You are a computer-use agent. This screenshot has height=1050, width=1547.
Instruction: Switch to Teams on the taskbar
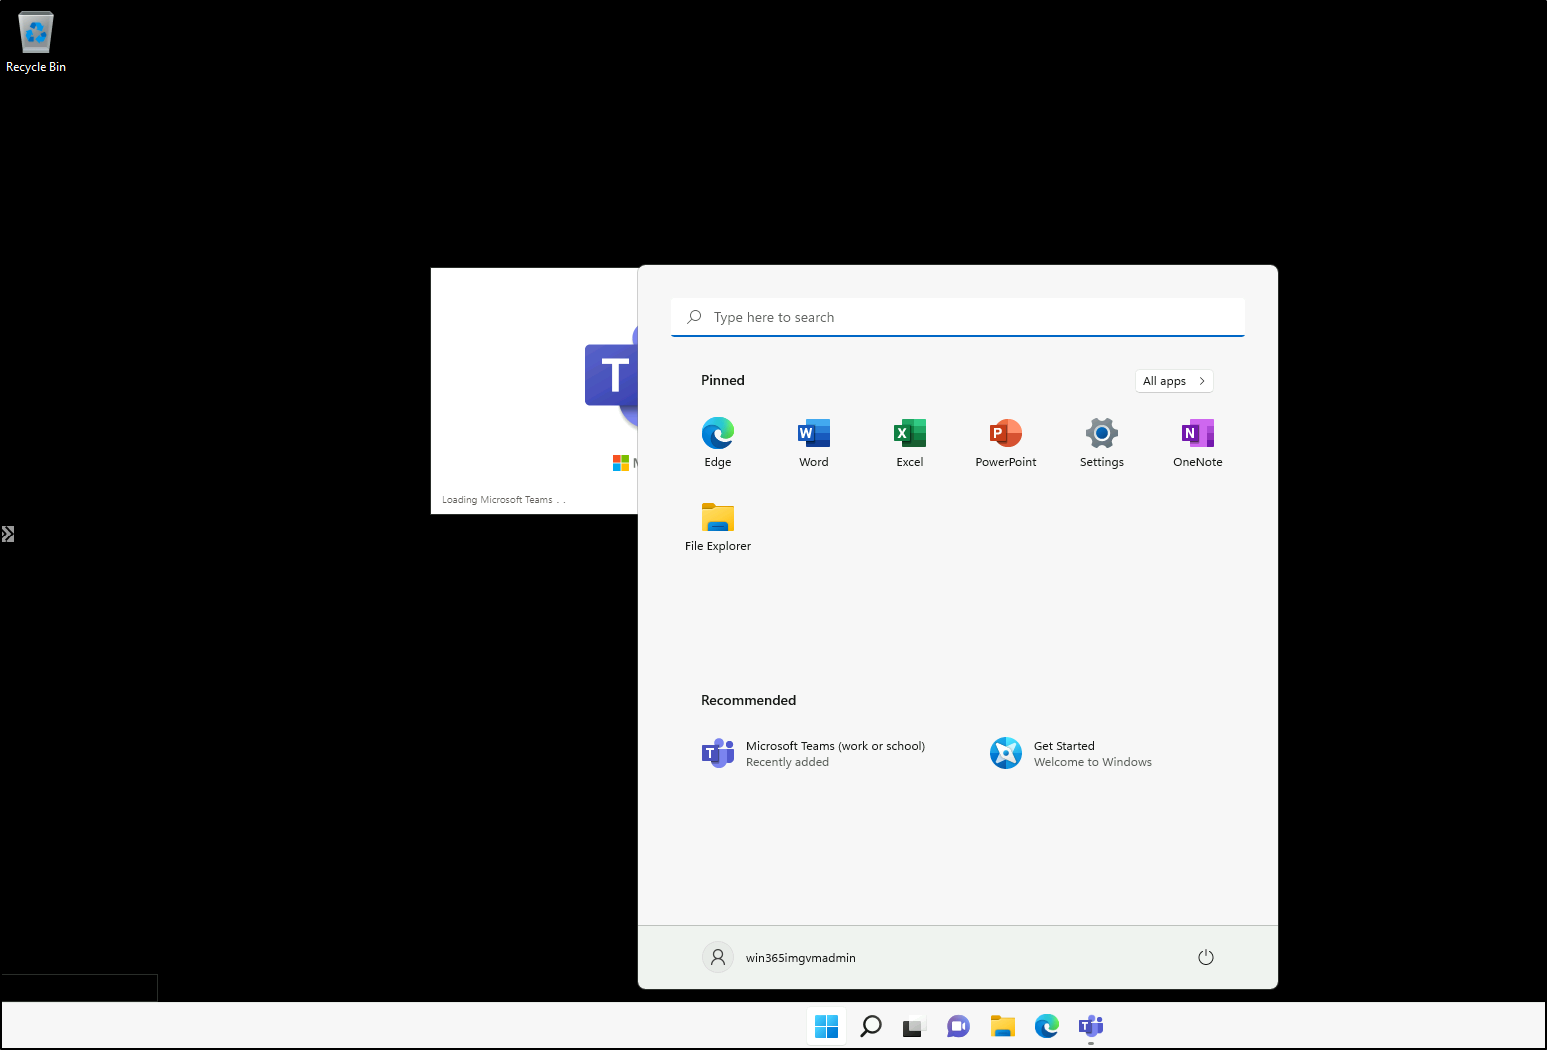(x=1091, y=1026)
